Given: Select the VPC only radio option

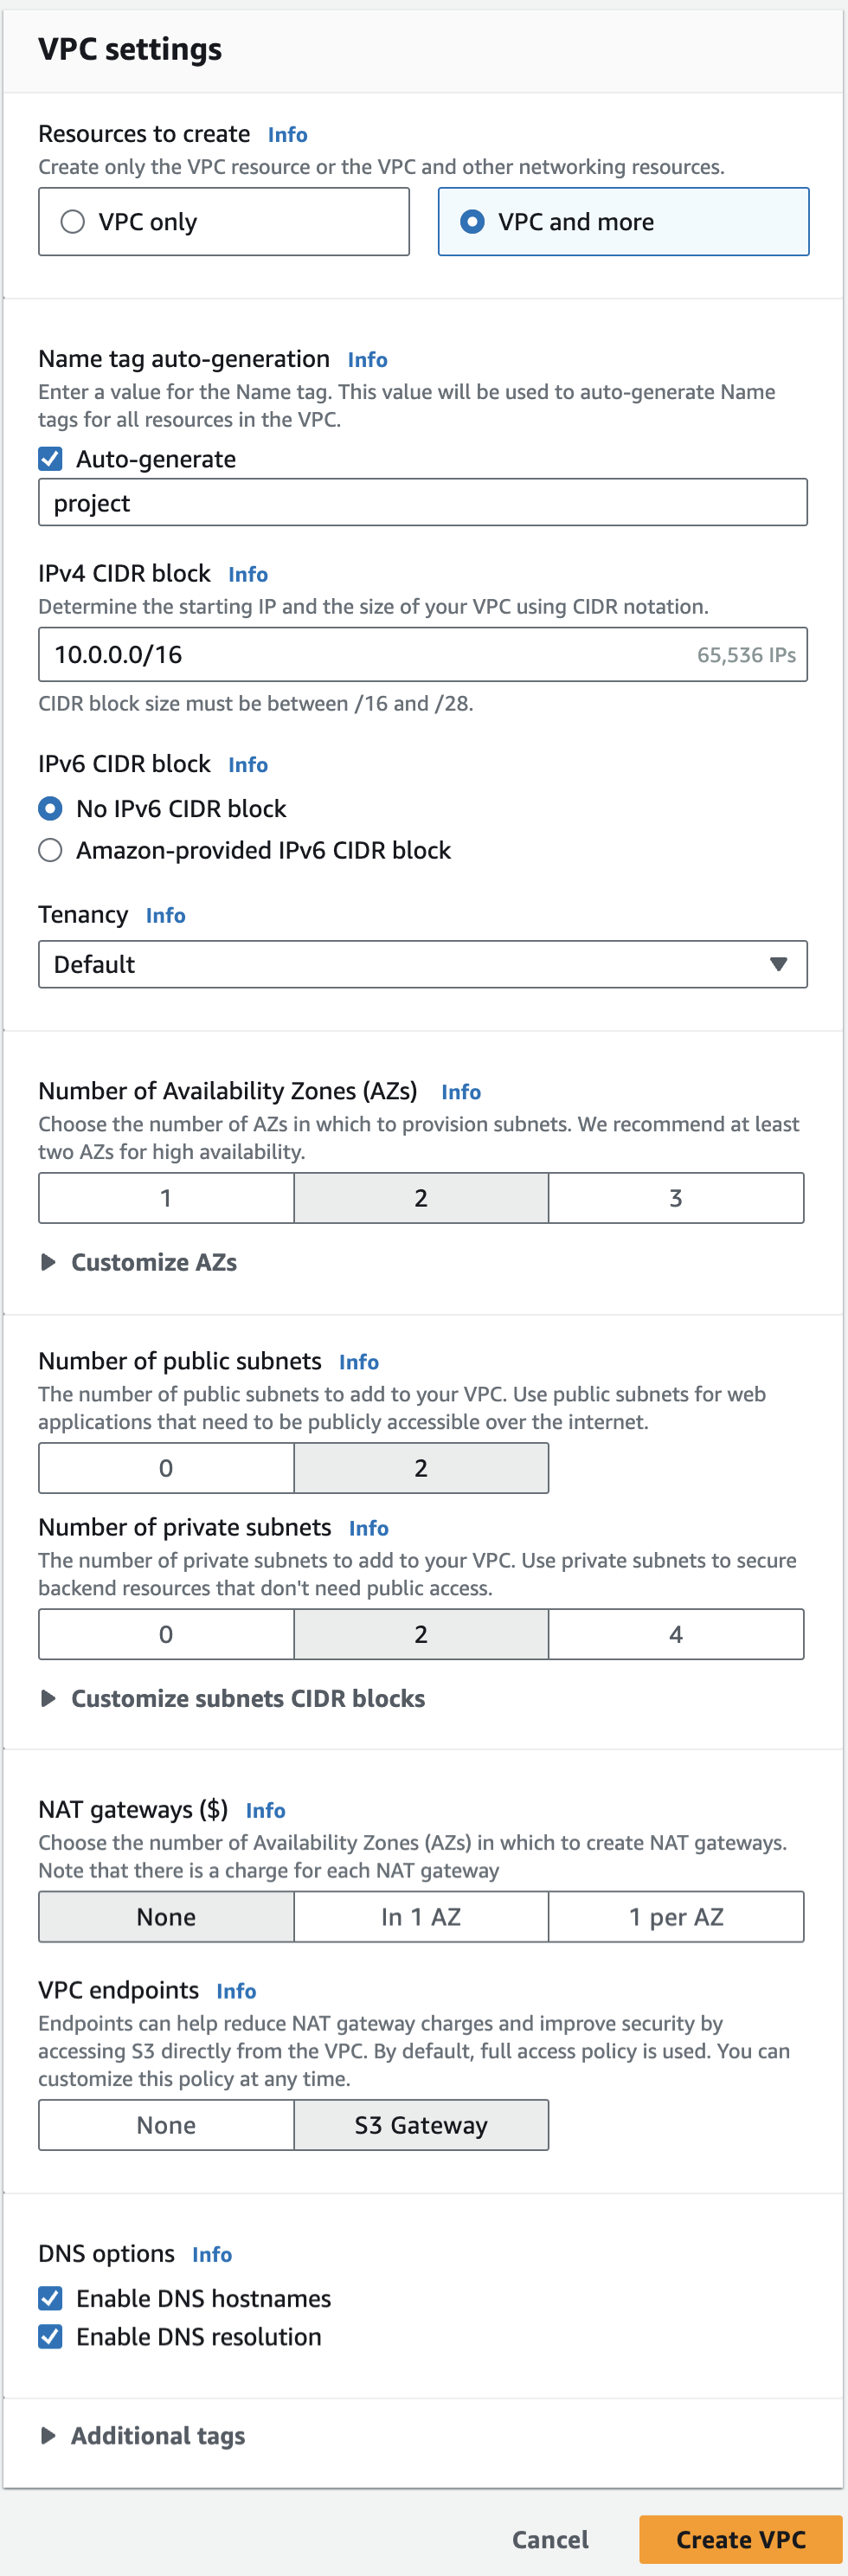Looking at the screenshot, I should pyautogui.click(x=73, y=222).
